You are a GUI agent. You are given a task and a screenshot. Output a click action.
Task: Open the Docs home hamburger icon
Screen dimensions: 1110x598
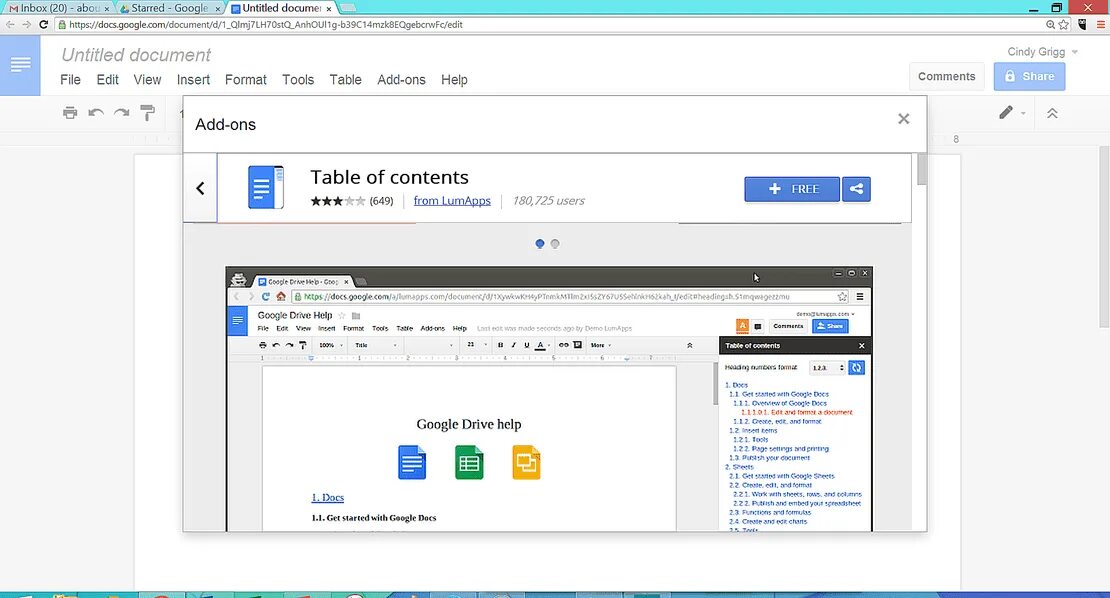tap(20, 65)
